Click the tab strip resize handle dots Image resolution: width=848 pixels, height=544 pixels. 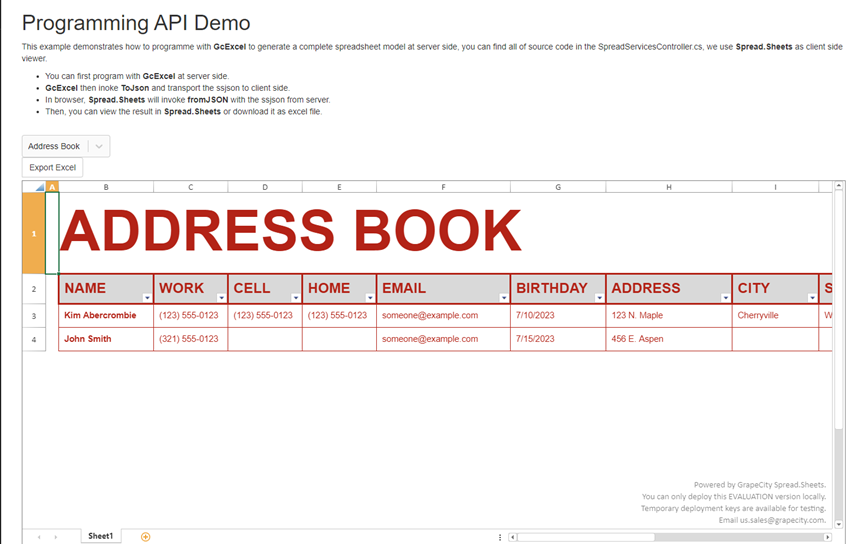coord(500,537)
